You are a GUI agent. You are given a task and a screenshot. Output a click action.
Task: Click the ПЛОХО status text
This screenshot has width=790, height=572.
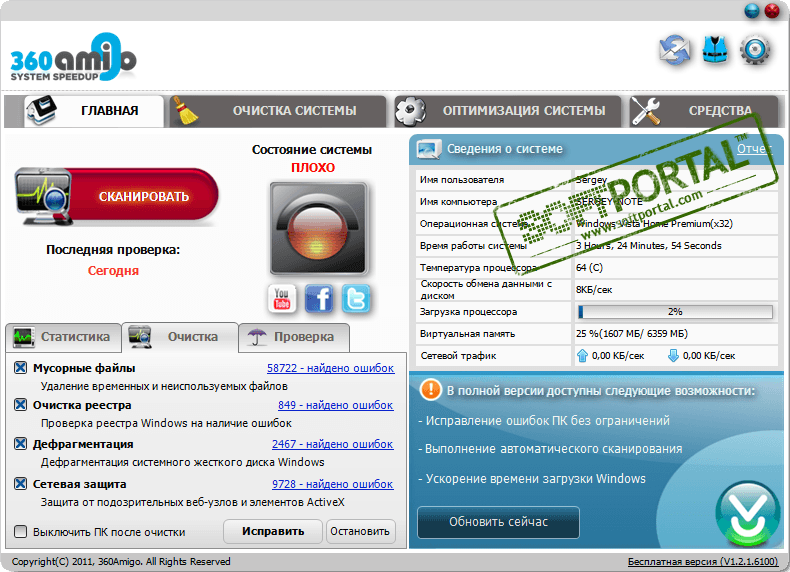[x=313, y=167]
